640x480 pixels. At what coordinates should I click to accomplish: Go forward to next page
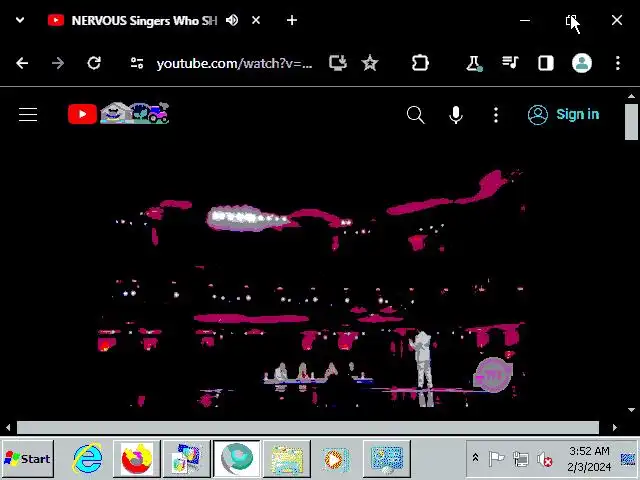(x=58, y=63)
